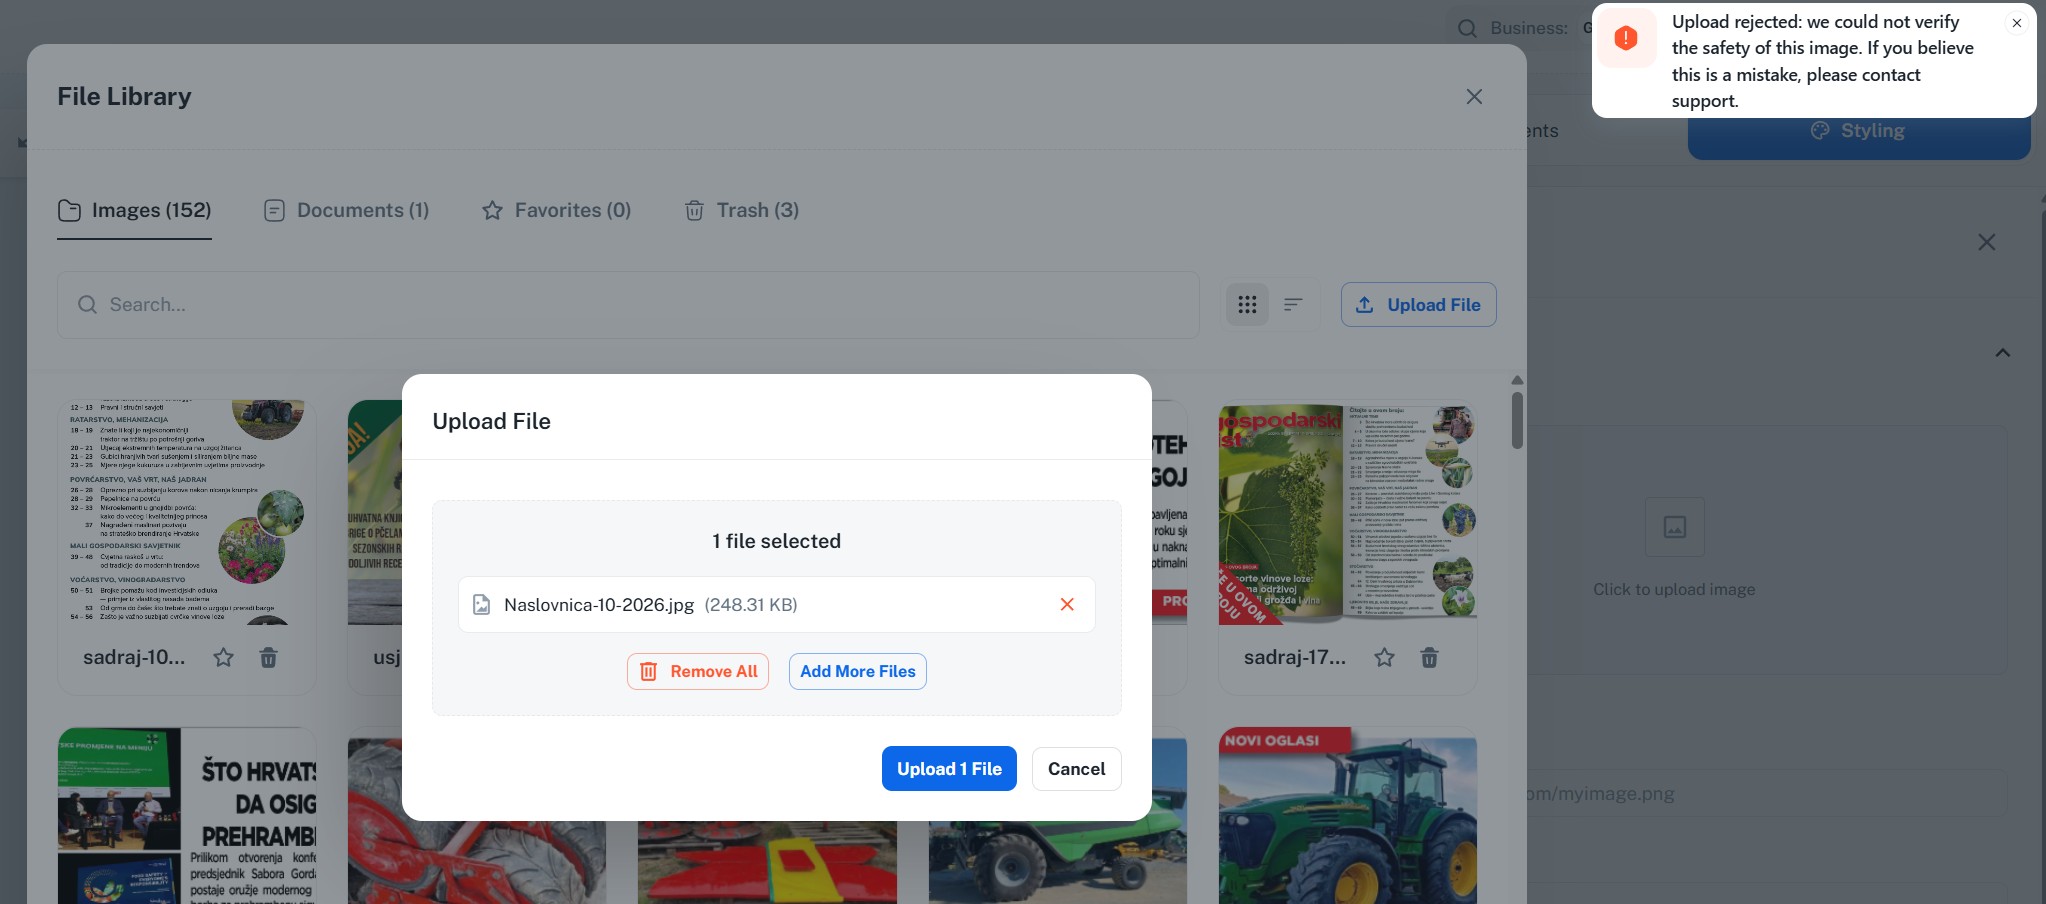
Task: Click the Styling button in the background
Action: 1859,133
